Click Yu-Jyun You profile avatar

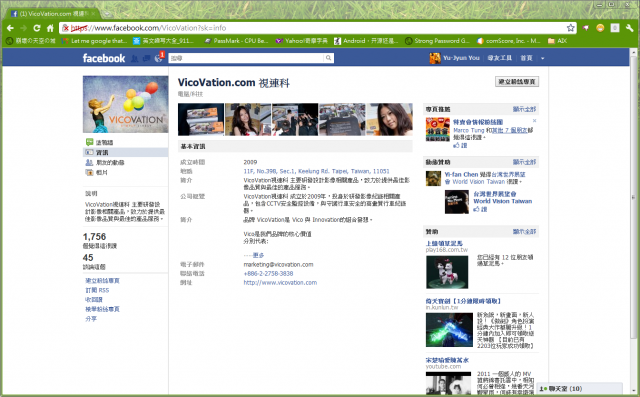435,58
